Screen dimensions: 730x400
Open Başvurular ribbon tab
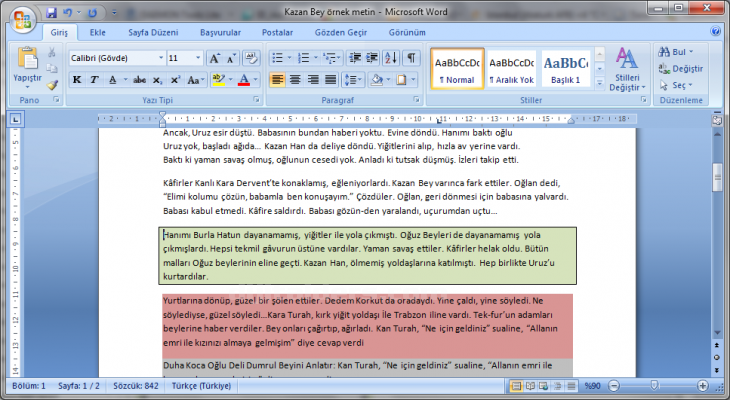click(x=220, y=33)
